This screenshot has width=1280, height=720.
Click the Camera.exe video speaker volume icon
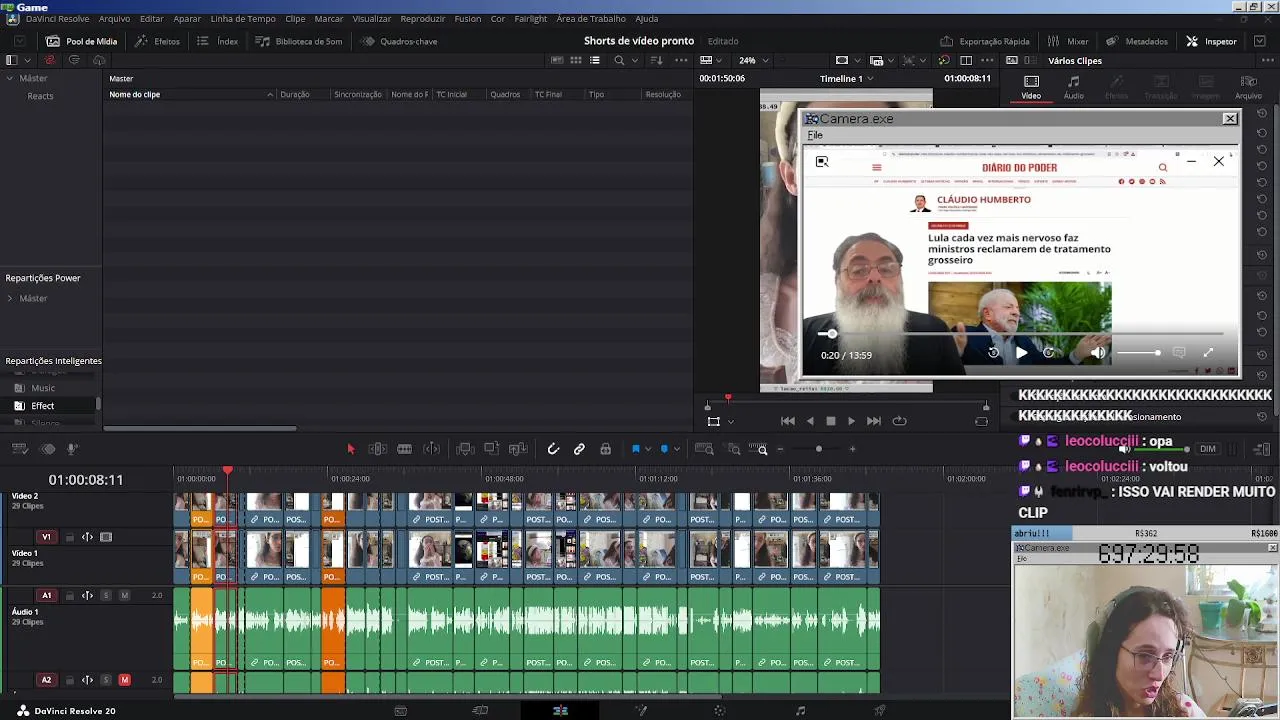coord(1098,353)
